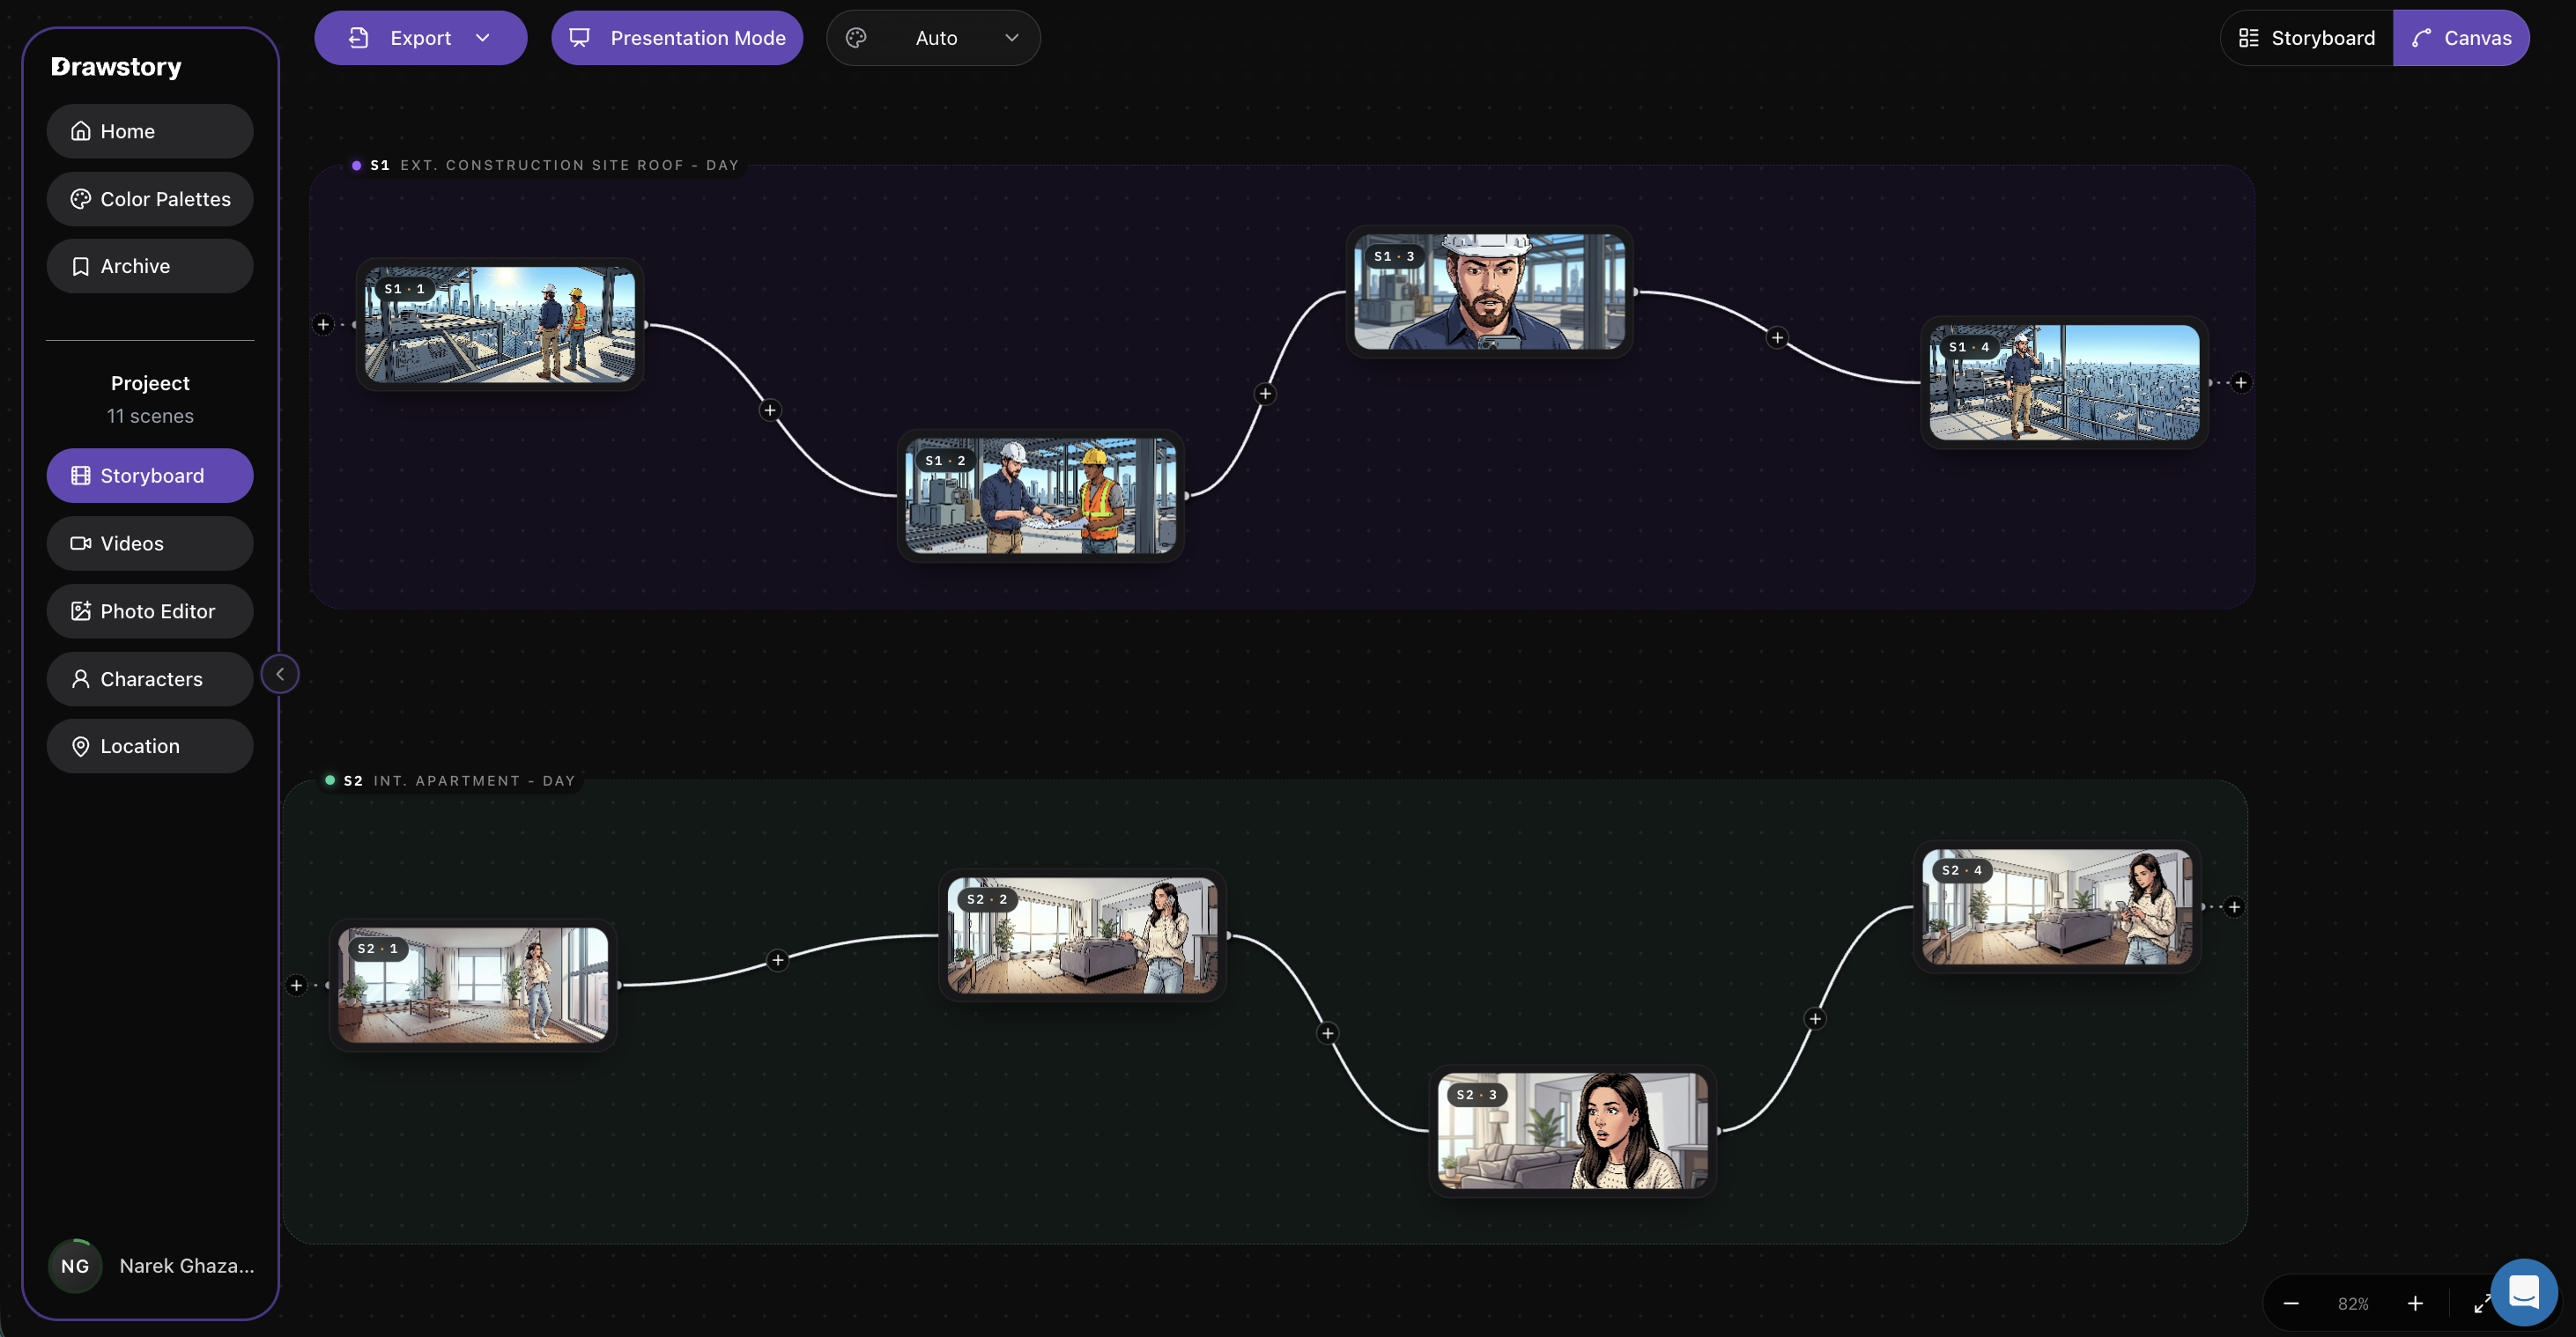Image resolution: width=2576 pixels, height=1337 pixels.
Task: Go to Home in the sidebar
Action: [150, 131]
